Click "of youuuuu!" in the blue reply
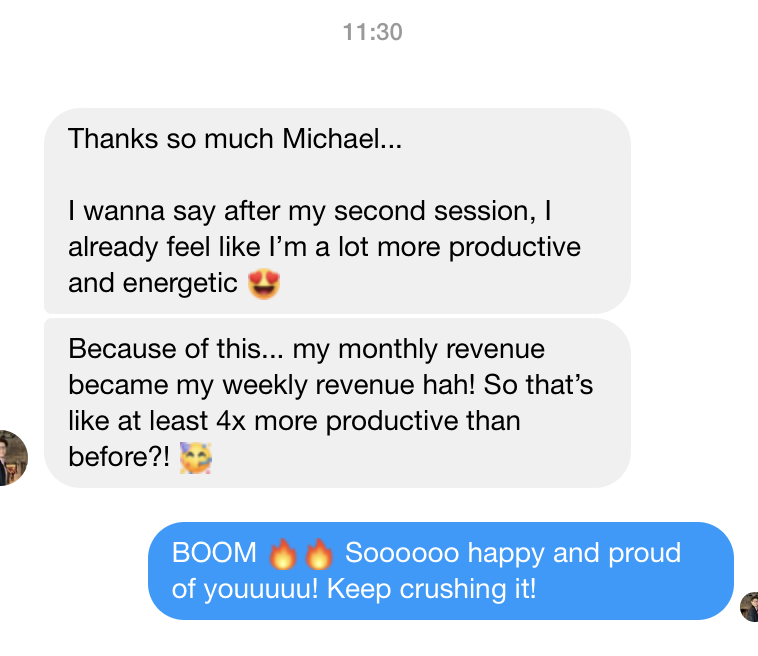758x656 pixels. tap(245, 589)
